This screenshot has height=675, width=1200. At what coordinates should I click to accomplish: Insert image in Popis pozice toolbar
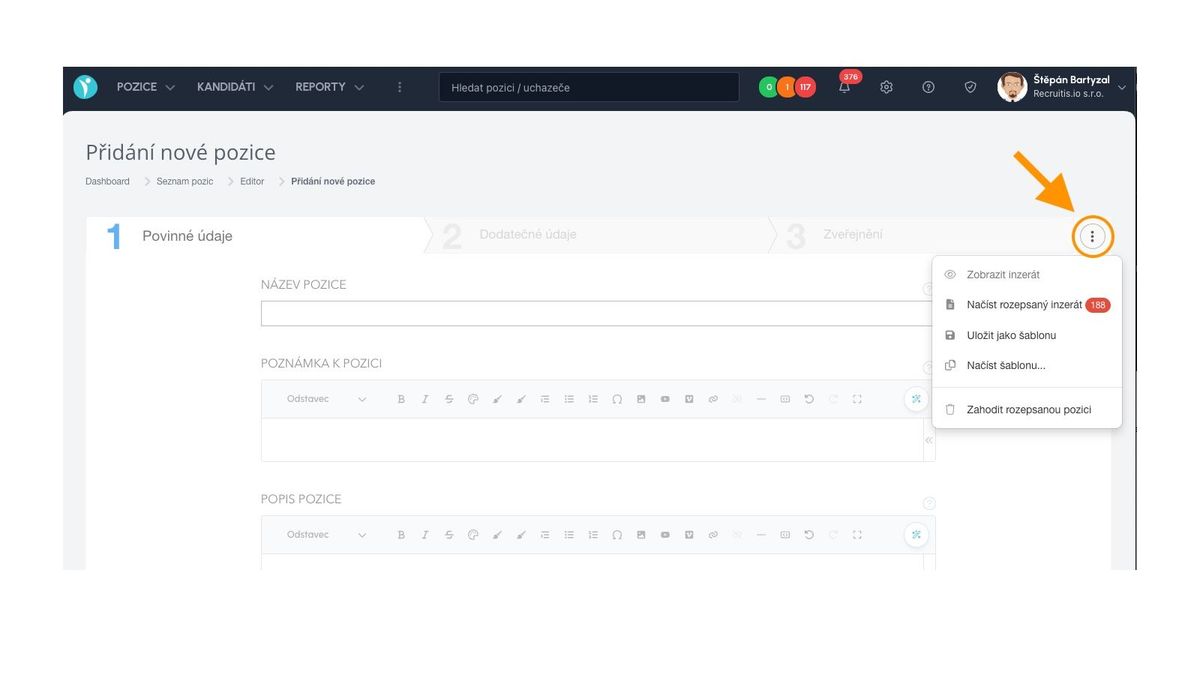(641, 535)
